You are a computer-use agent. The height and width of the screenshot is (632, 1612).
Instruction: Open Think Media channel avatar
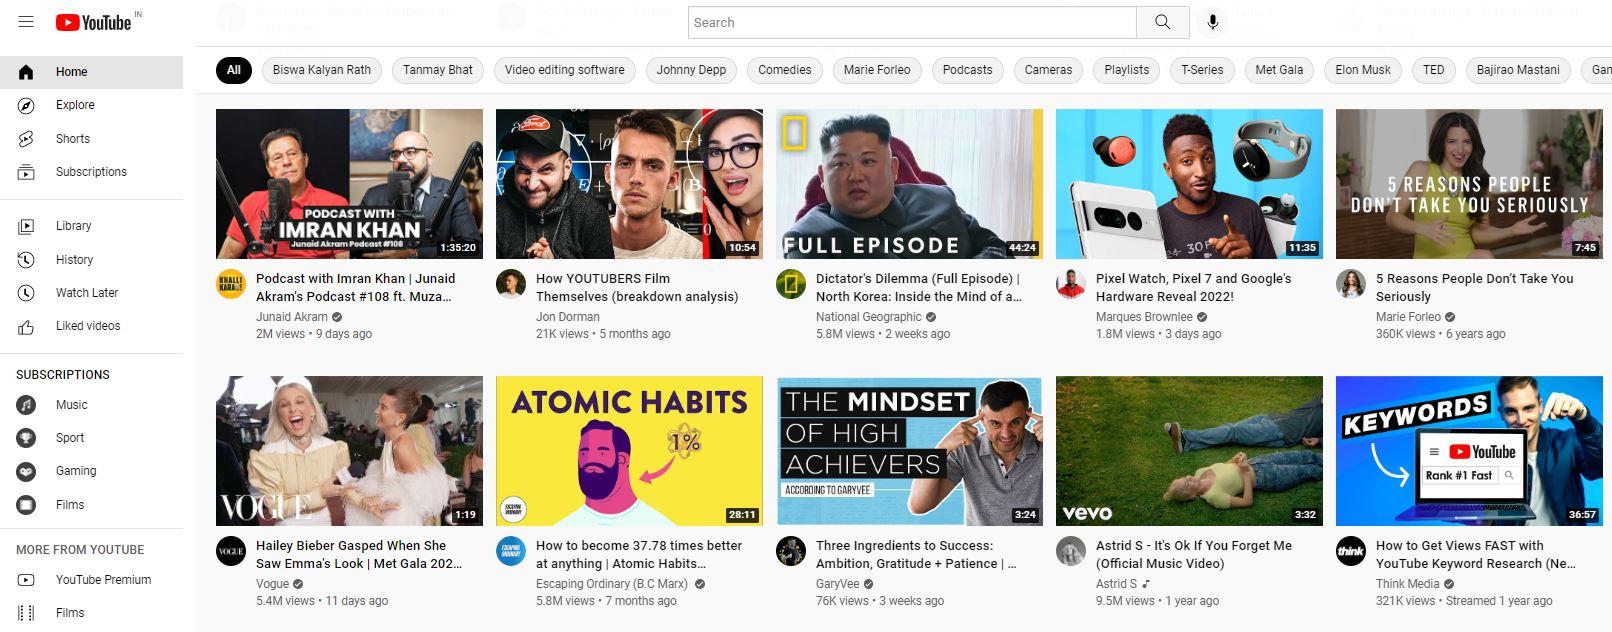[1351, 551]
